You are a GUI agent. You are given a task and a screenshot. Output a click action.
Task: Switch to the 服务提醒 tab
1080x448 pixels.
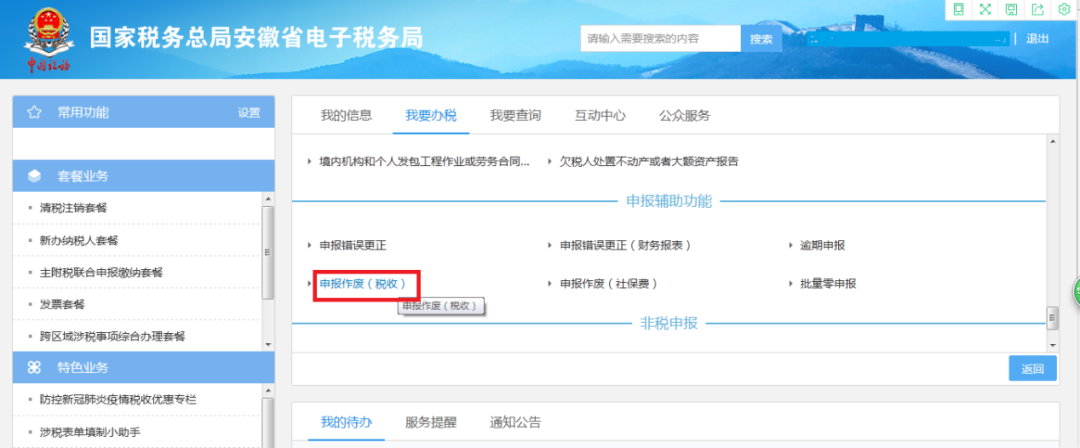(430, 422)
